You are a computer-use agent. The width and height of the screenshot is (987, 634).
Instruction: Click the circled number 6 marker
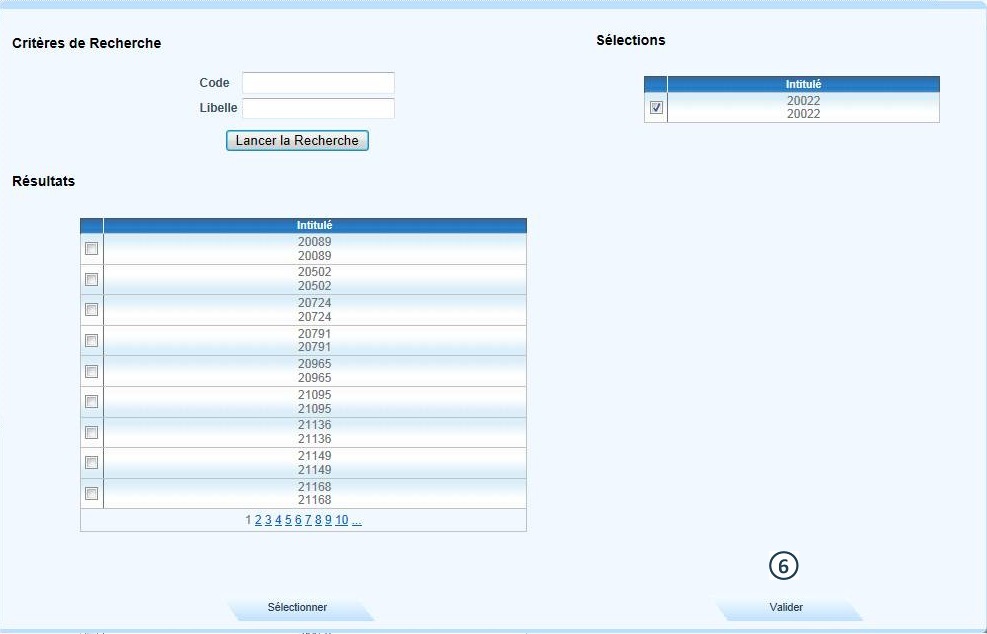point(784,566)
